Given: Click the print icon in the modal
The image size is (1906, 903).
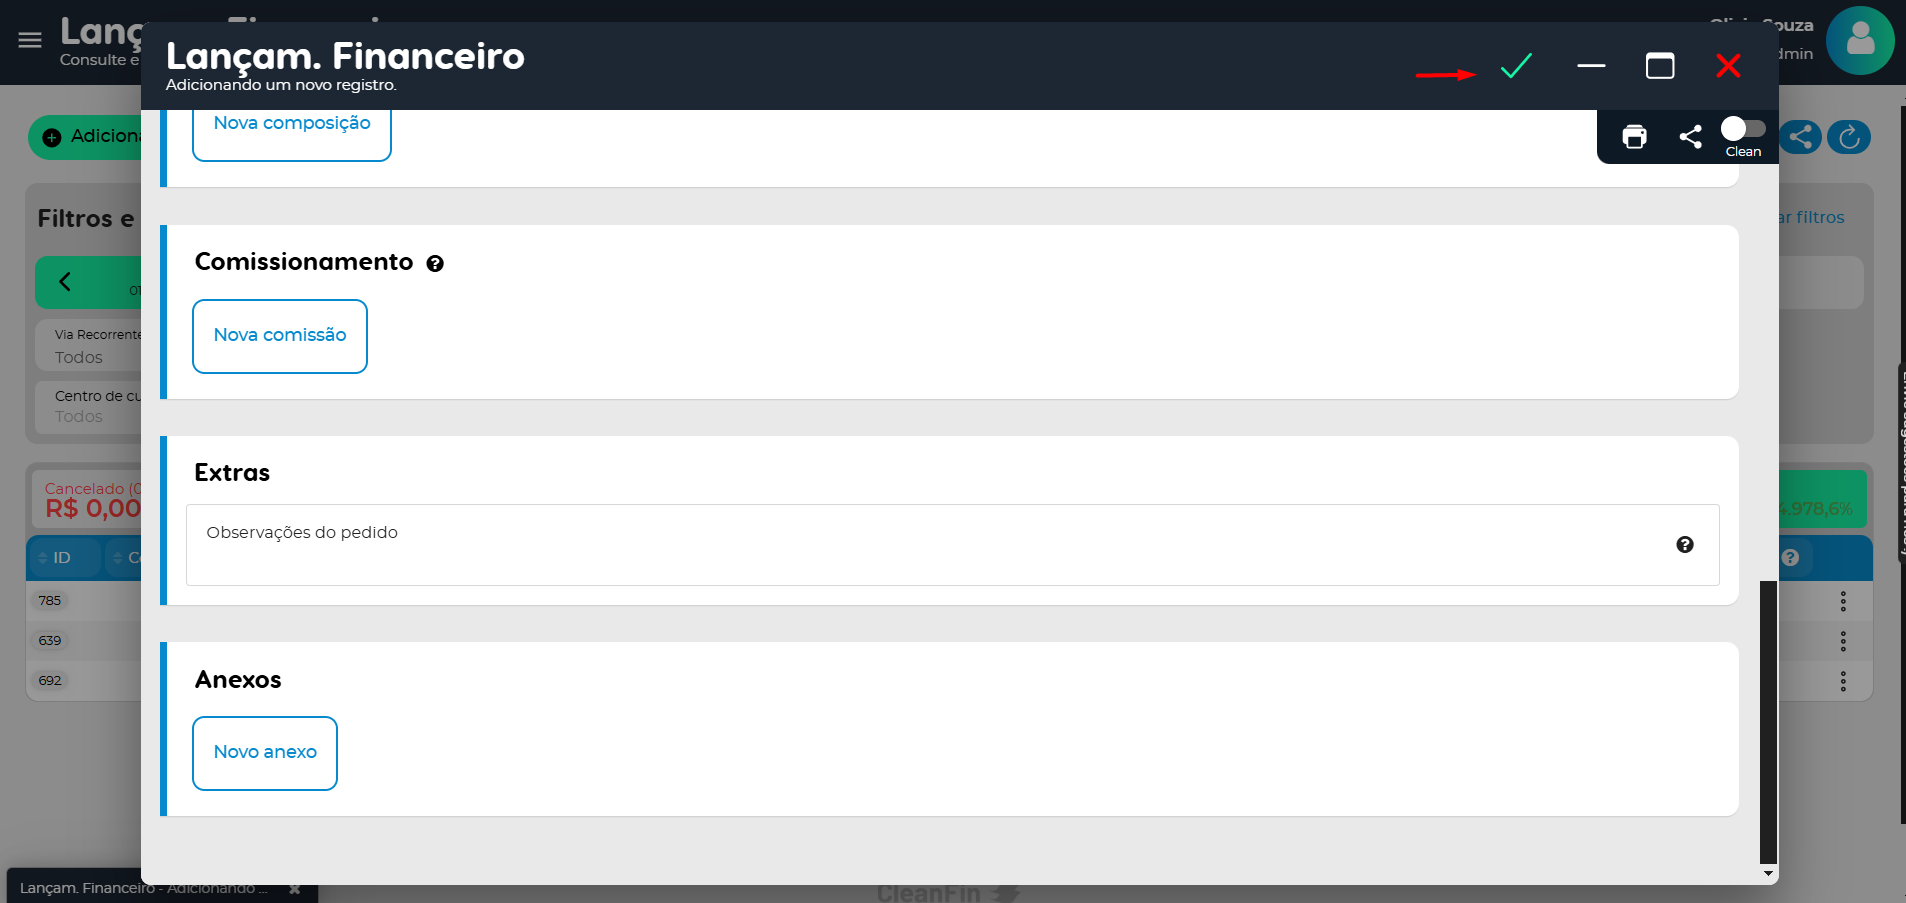Looking at the screenshot, I should (x=1634, y=137).
